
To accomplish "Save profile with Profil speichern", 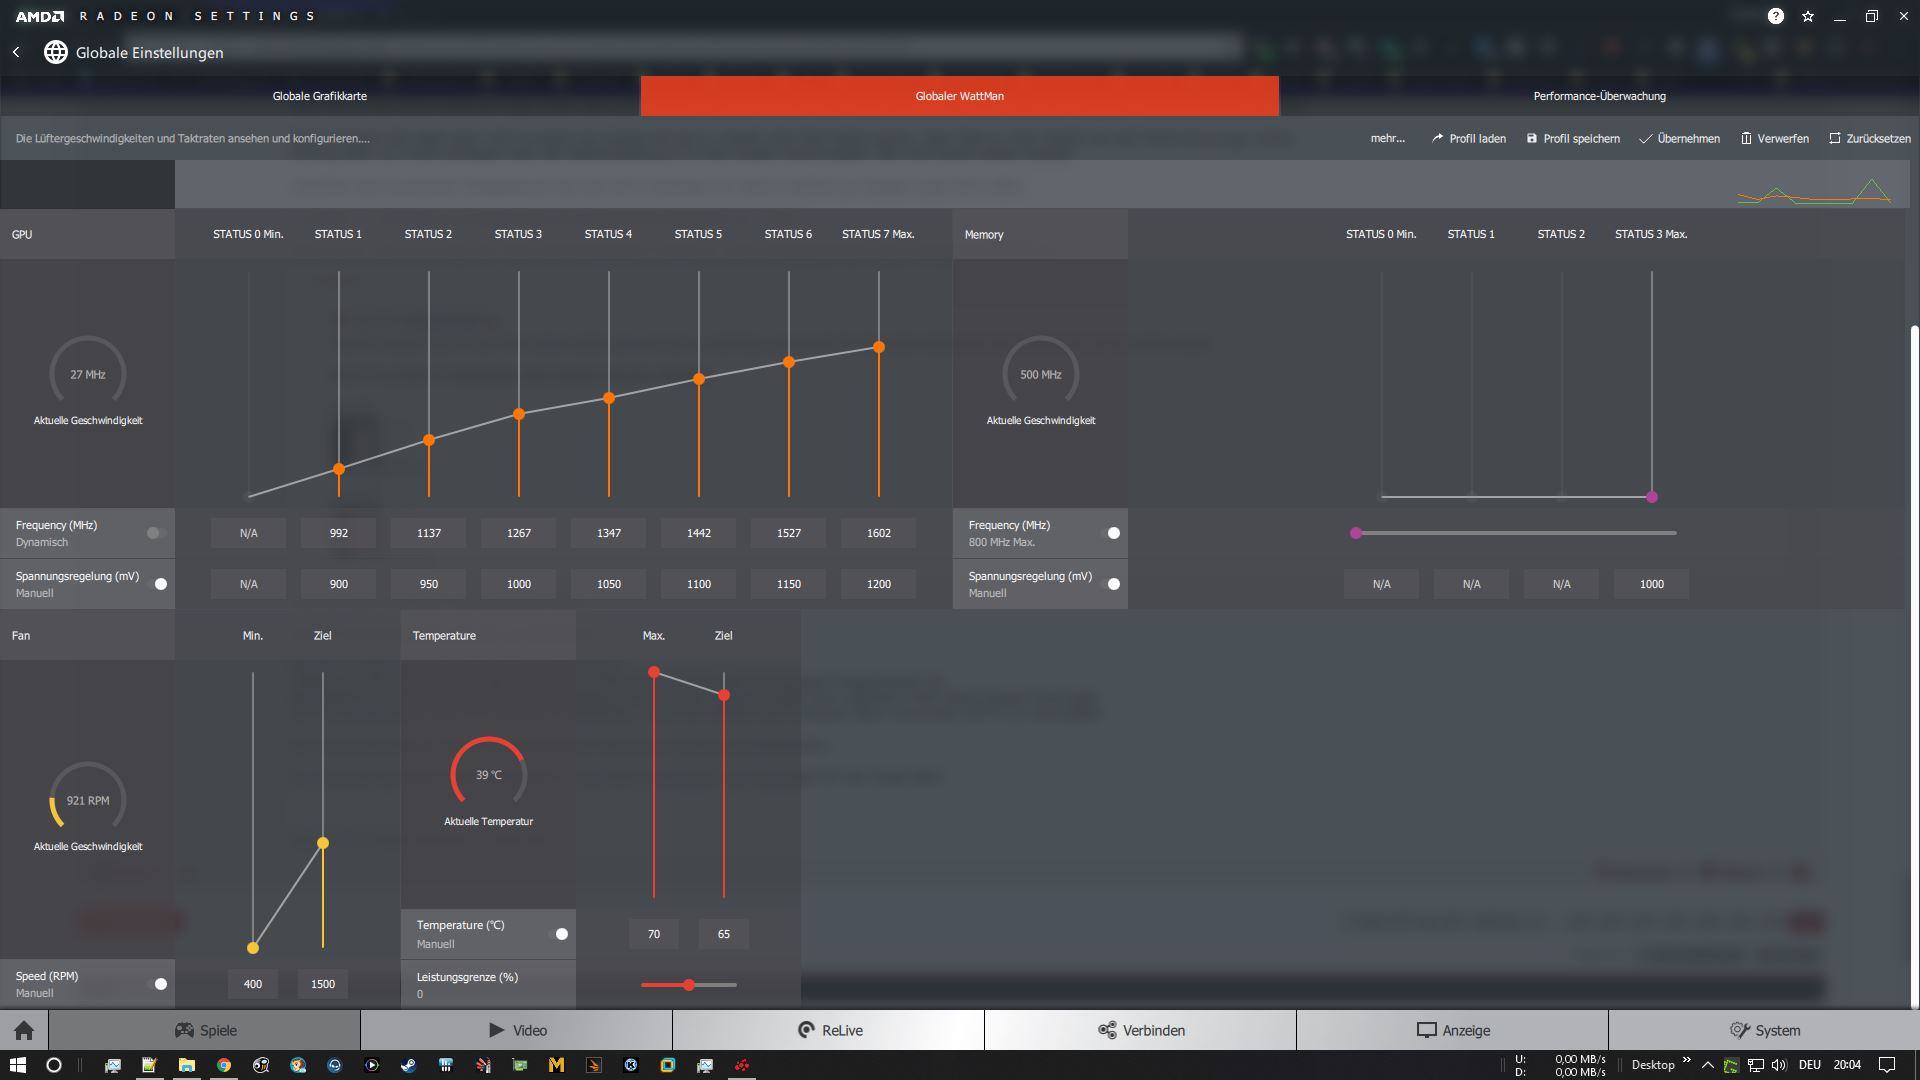I will pos(1573,139).
